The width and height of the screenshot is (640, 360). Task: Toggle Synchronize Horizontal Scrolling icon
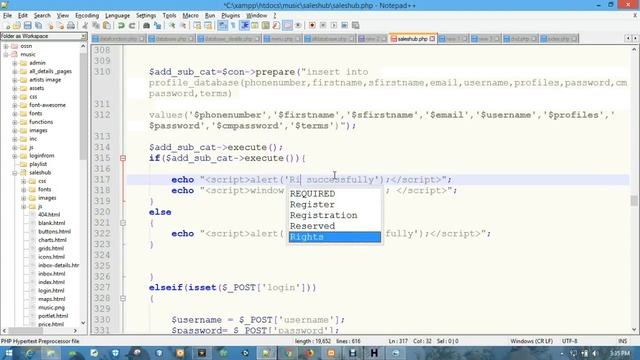[208, 26]
